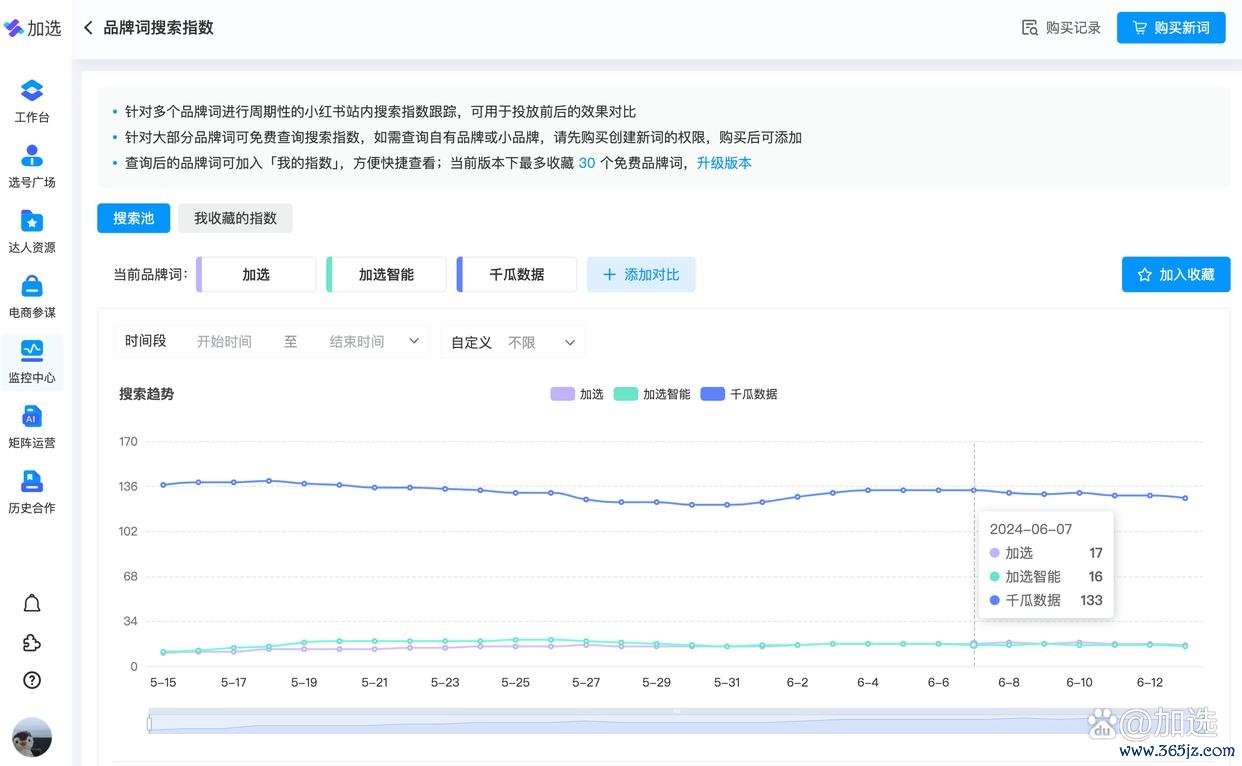Click the 购买新词 button

[1170, 28]
